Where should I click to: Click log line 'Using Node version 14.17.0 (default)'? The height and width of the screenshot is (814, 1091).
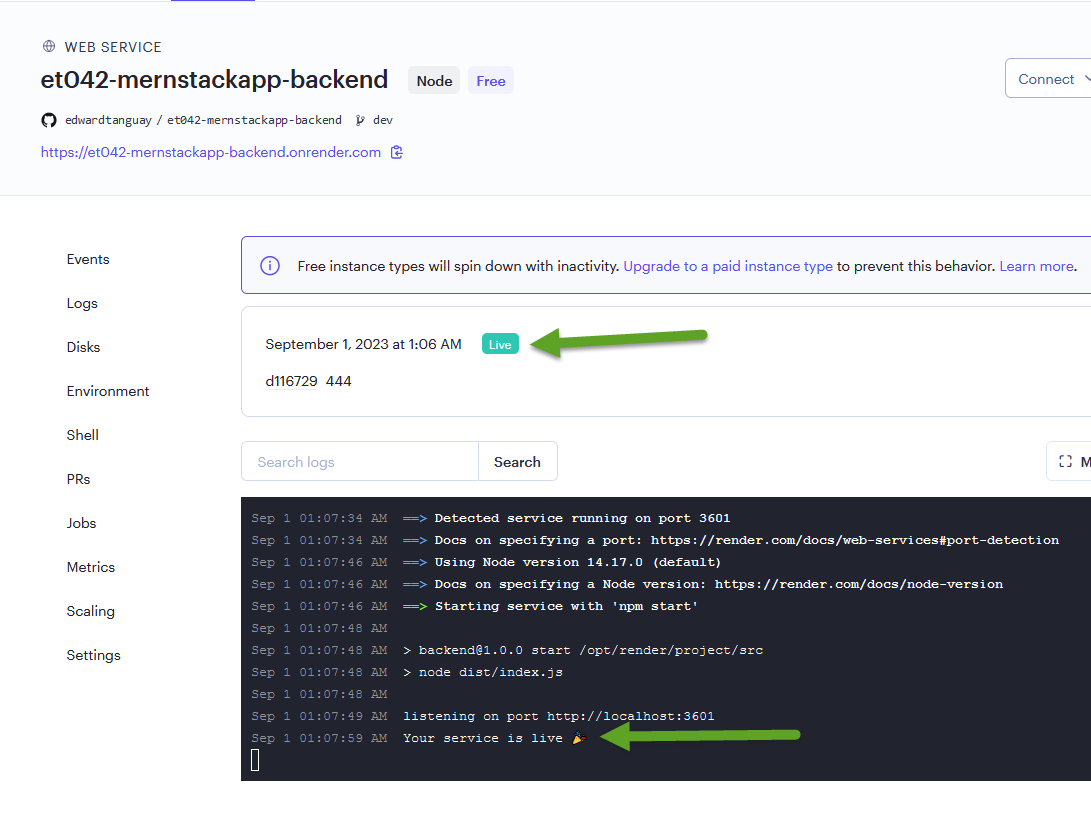578,562
